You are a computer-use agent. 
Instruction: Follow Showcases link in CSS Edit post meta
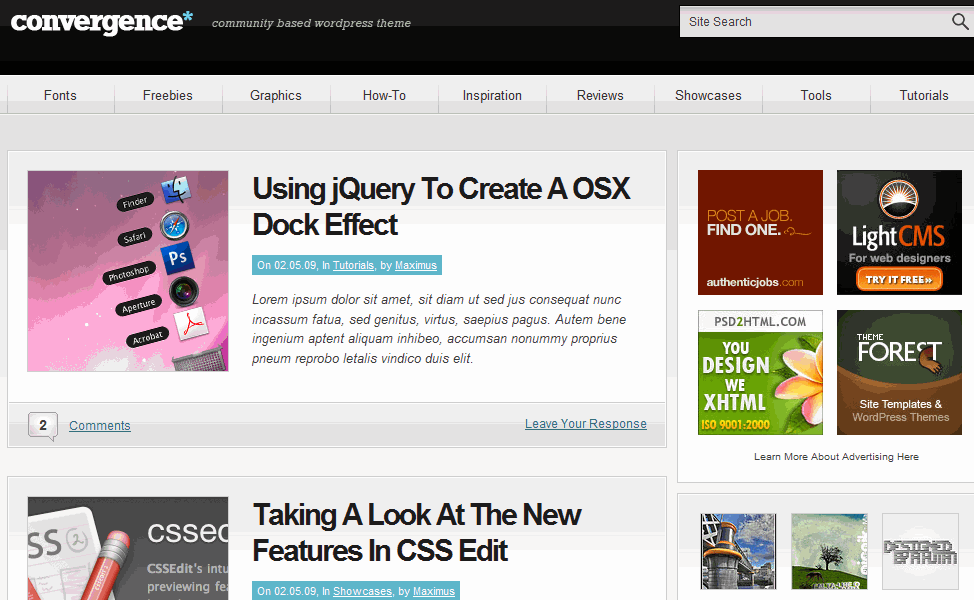pyautogui.click(x=362, y=591)
